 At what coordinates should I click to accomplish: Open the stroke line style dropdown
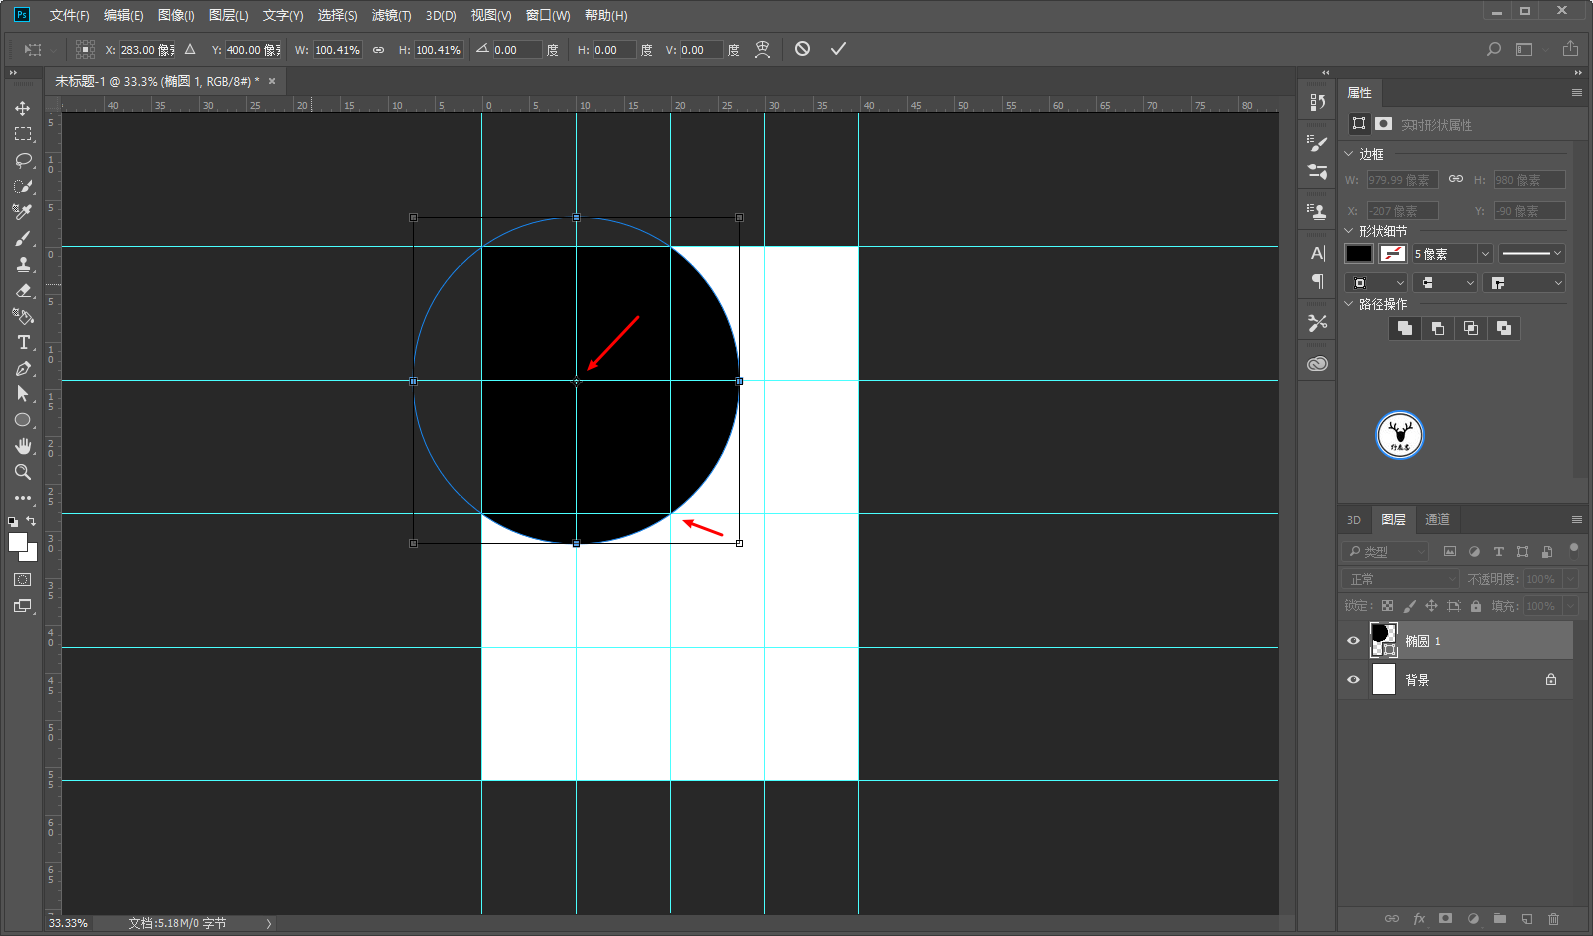[1531, 254]
